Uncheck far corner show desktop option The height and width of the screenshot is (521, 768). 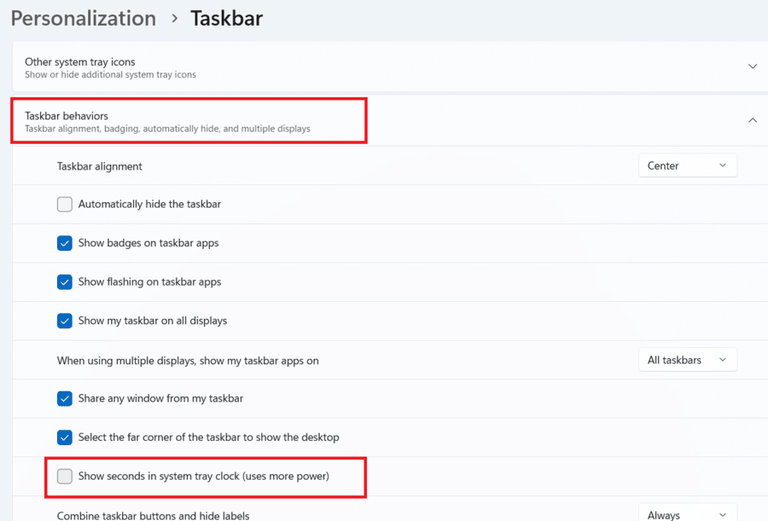[65, 437]
